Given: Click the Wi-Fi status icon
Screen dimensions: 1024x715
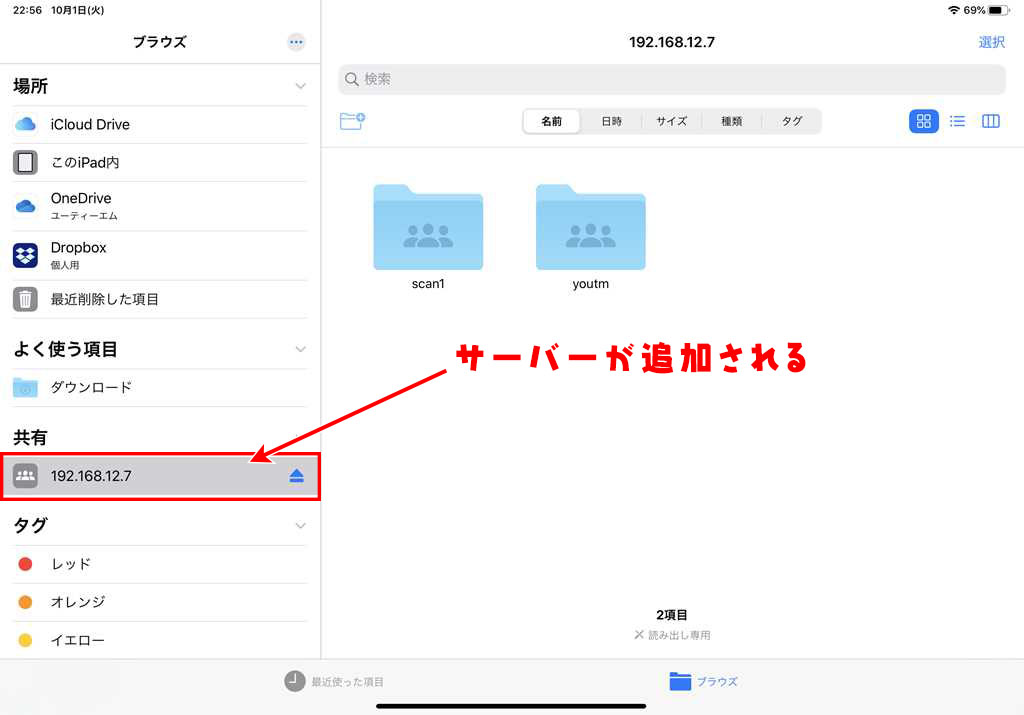Looking at the screenshot, I should coord(954,10).
